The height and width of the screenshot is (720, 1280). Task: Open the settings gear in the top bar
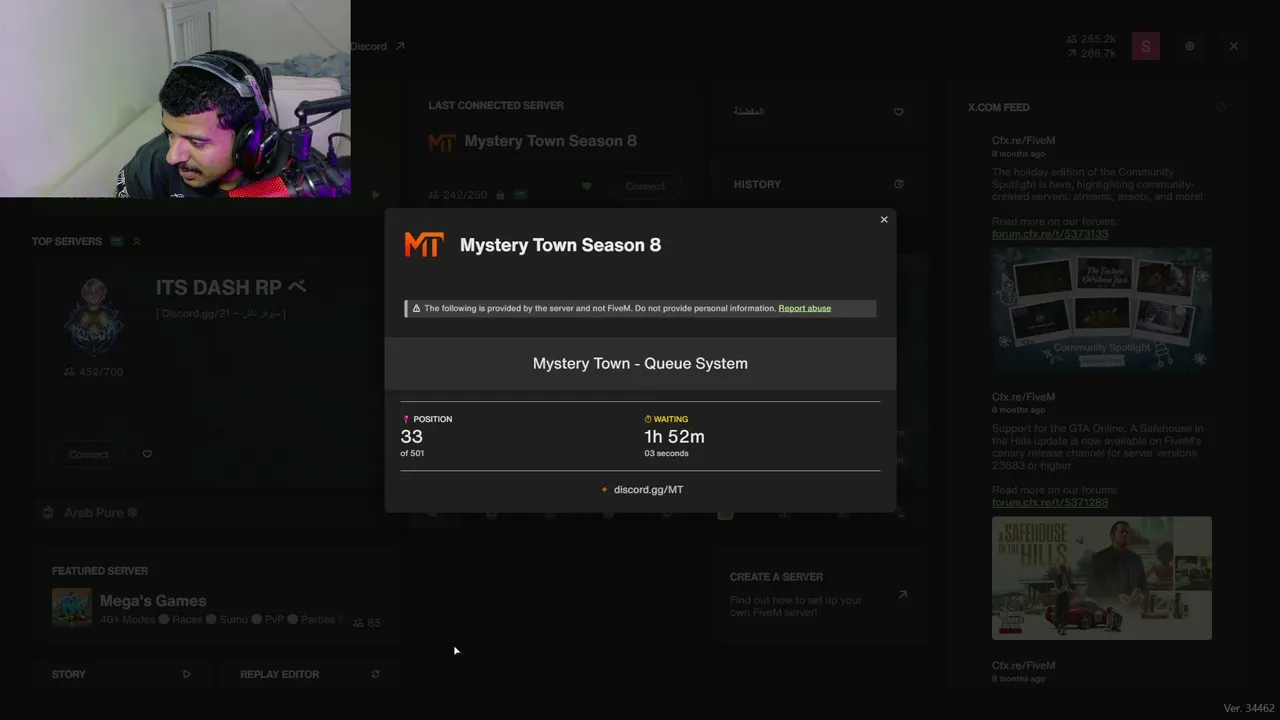(1190, 46)
